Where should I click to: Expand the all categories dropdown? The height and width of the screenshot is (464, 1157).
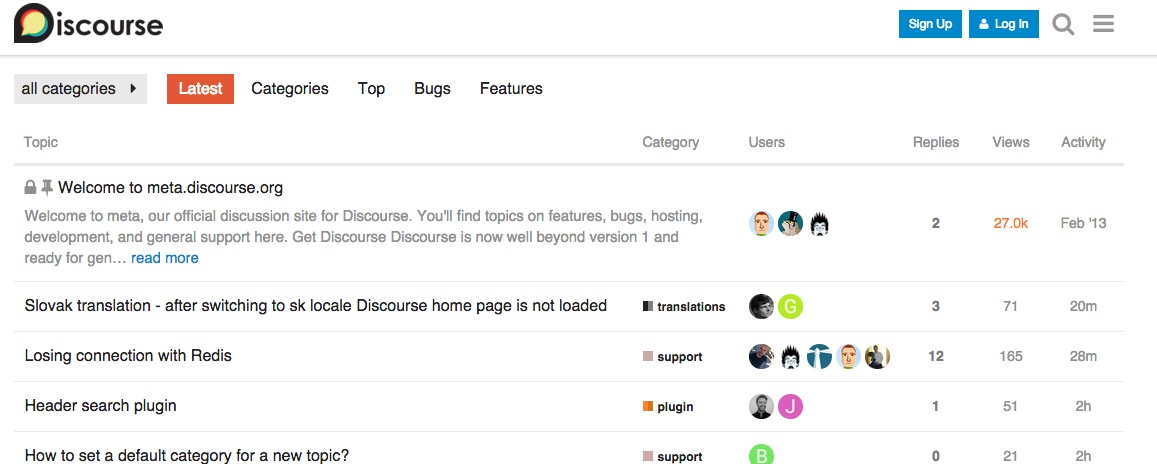click(x=80, y=89)
